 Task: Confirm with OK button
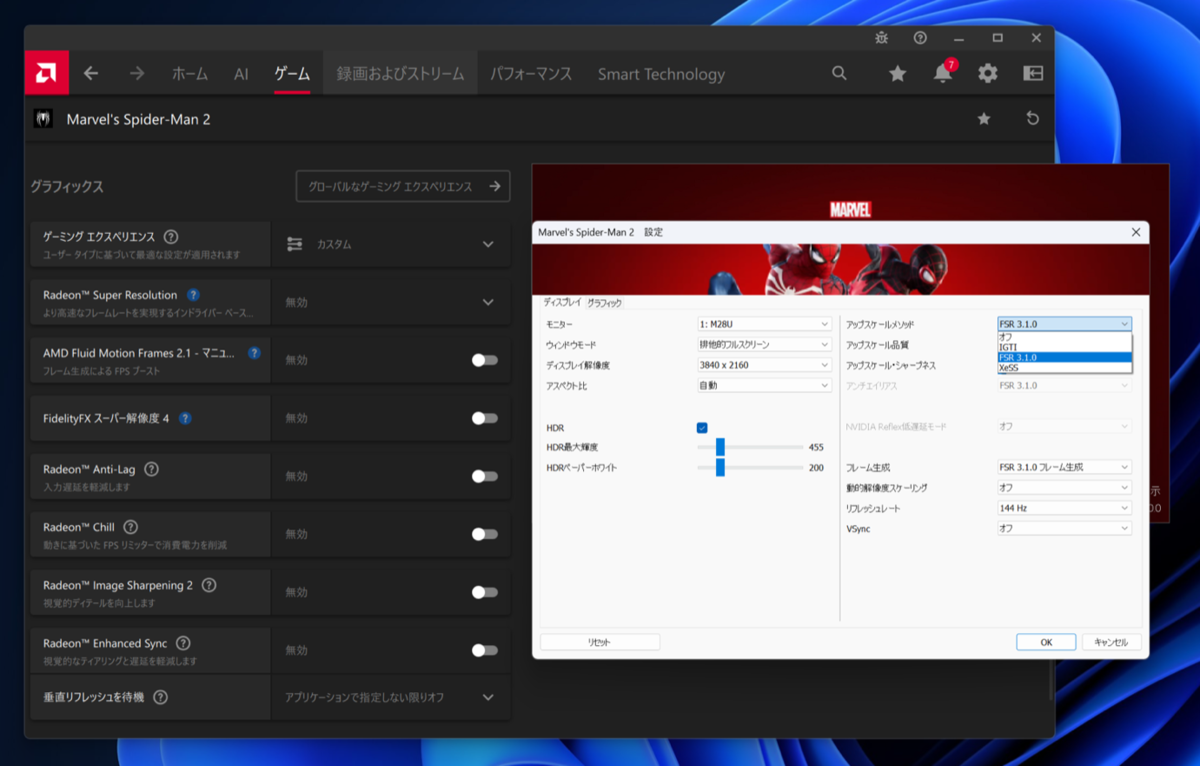click(x=1046, y=642)
